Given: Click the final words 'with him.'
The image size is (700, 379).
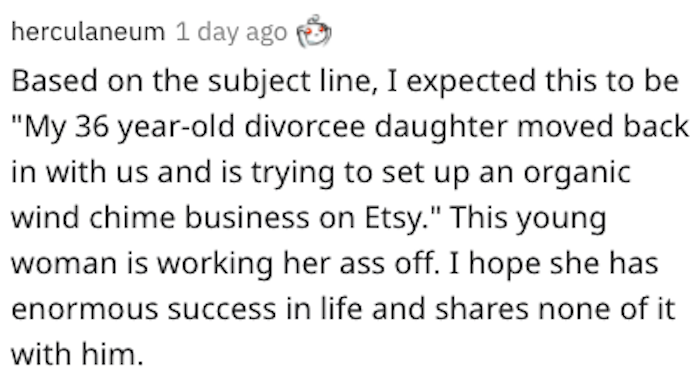Looking at the screenshot, I should 77,354.
